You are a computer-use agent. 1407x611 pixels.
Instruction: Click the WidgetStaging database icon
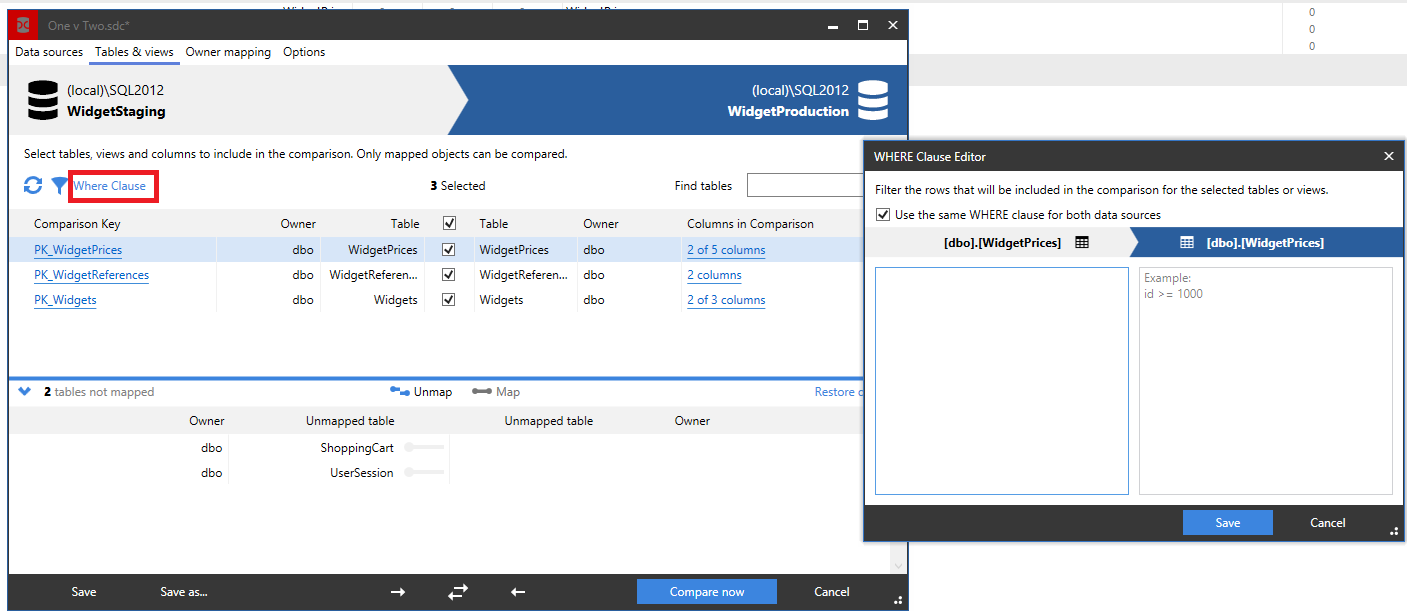[x=43, y=101]
